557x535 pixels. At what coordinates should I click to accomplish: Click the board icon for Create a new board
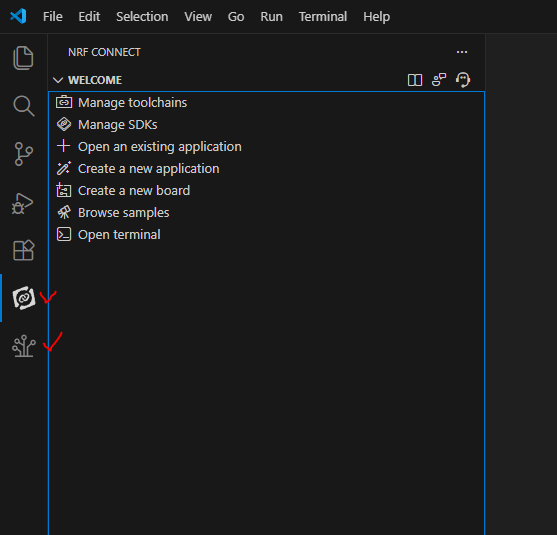click(64, 190)
